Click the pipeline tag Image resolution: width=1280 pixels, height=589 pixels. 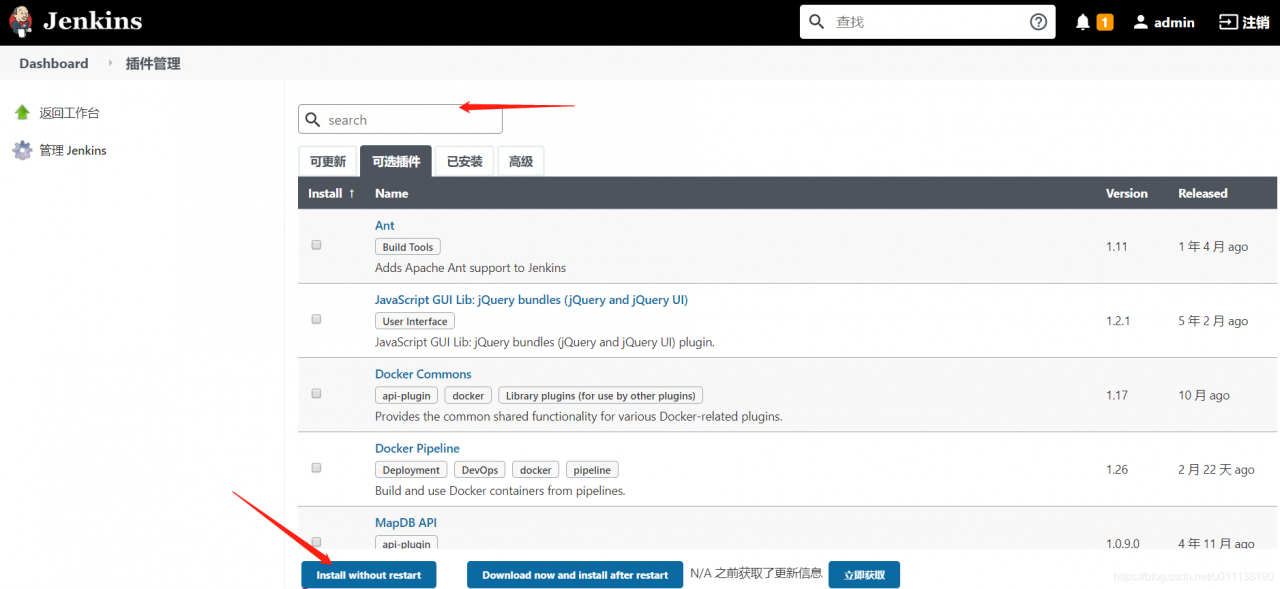[593, 469]
